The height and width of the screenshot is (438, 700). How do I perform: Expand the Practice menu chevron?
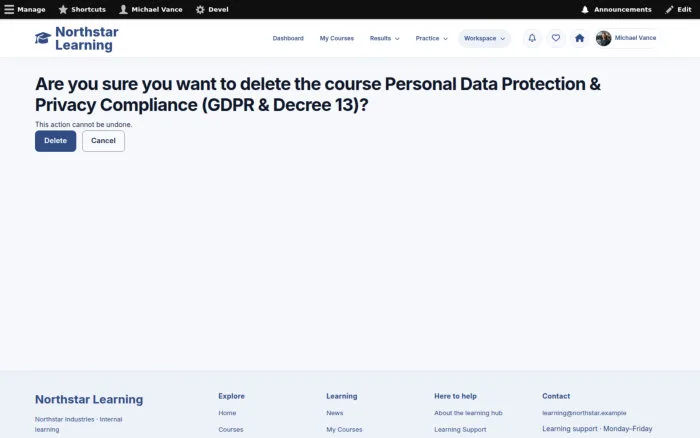pos(446,39)
